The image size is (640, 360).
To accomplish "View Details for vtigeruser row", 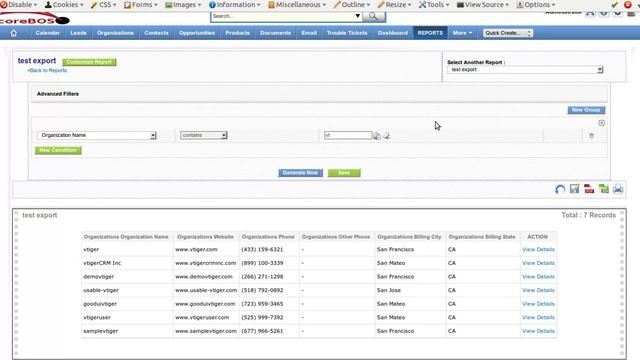I will (538, 318).
